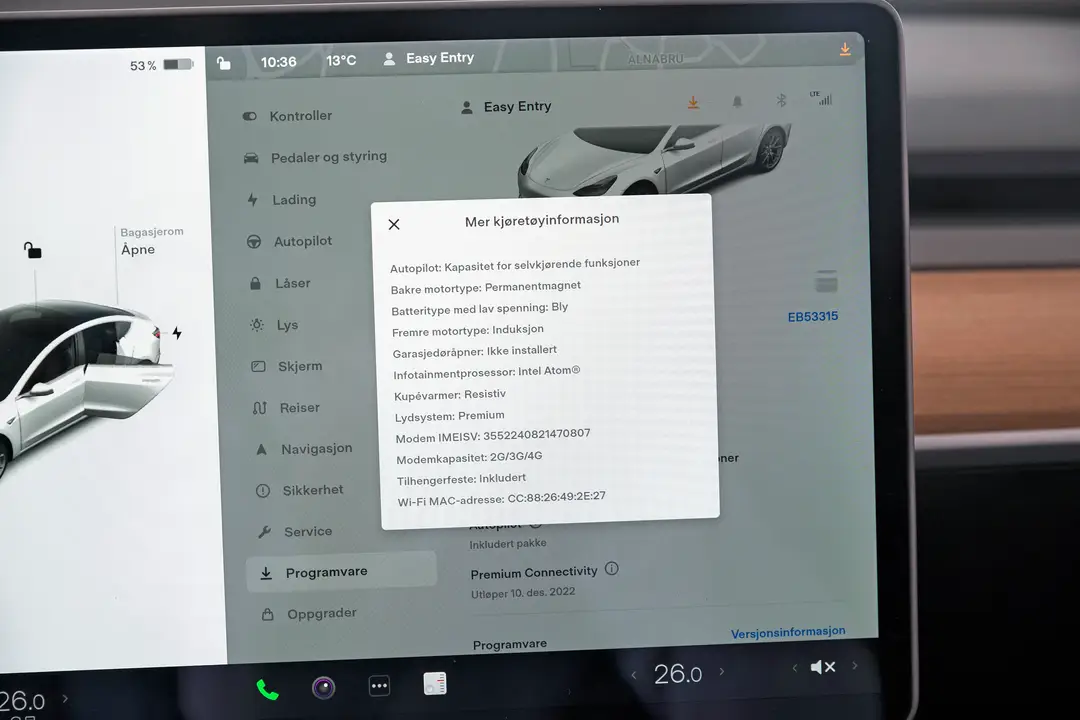Tap the 13°C outside temperature
1080x720 pixels.
341,61
